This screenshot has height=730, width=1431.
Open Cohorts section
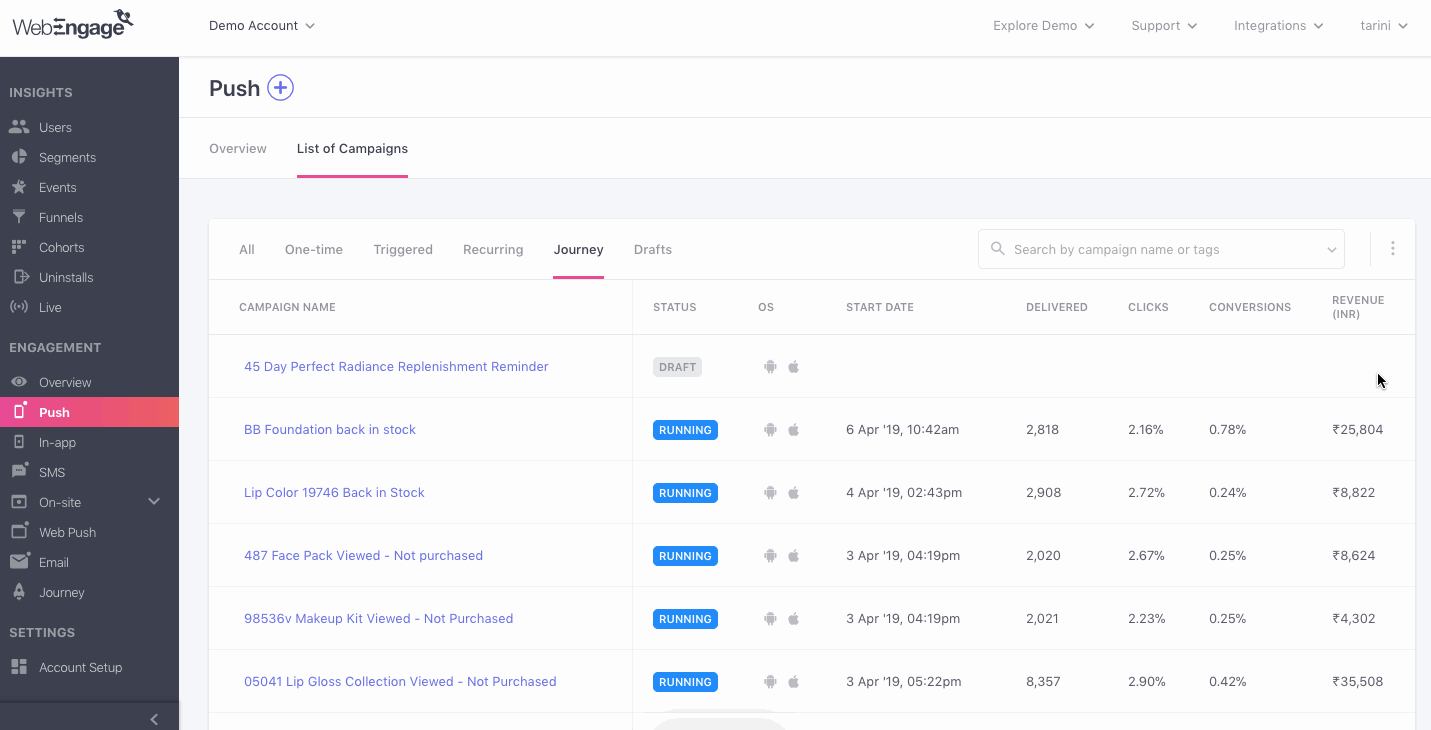(61, 247)
